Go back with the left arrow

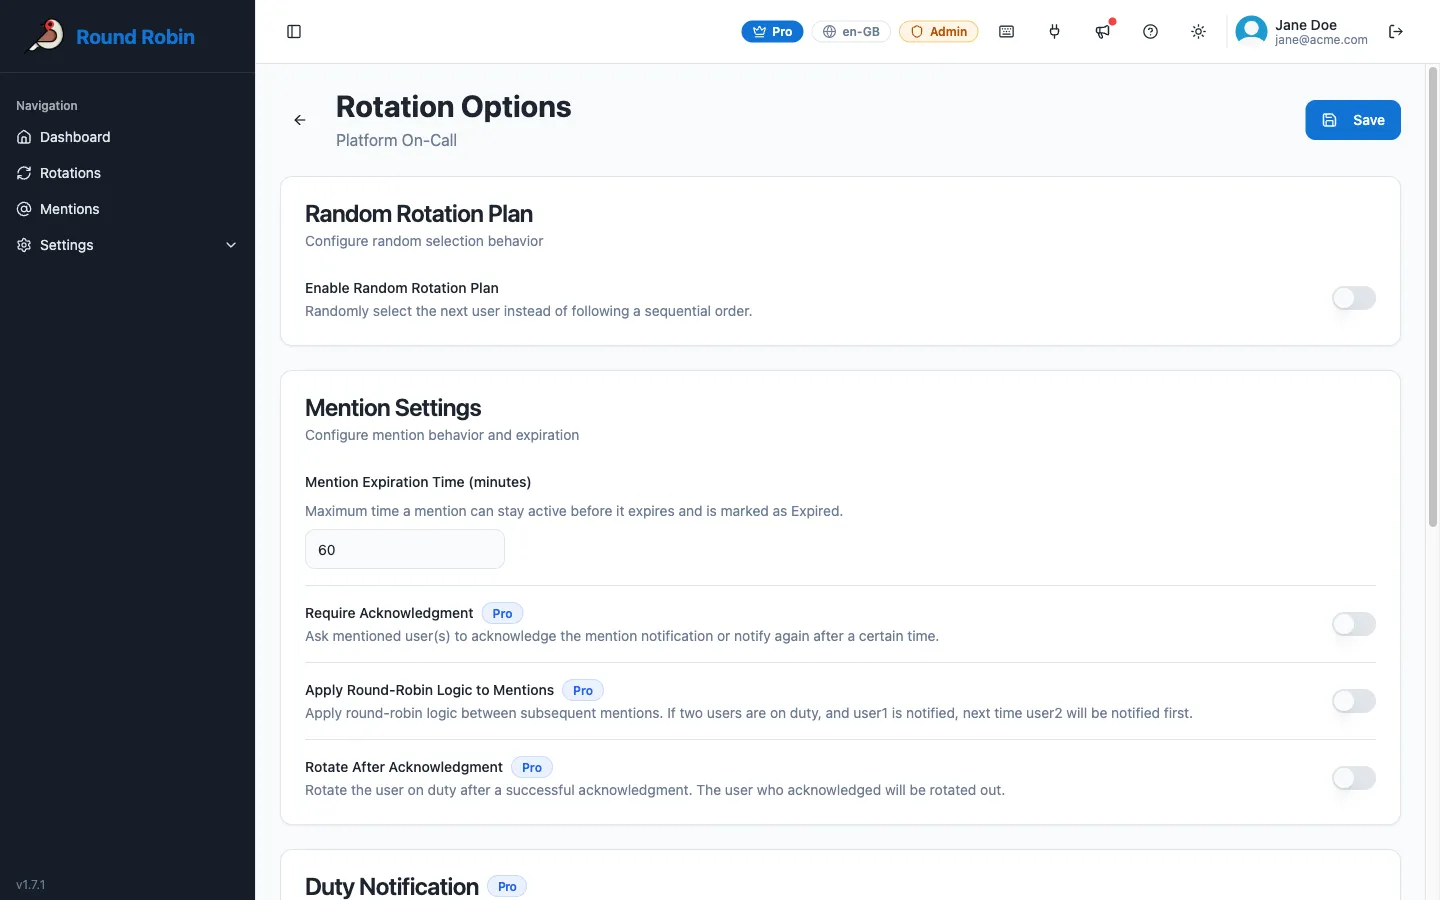pos(300,120)
